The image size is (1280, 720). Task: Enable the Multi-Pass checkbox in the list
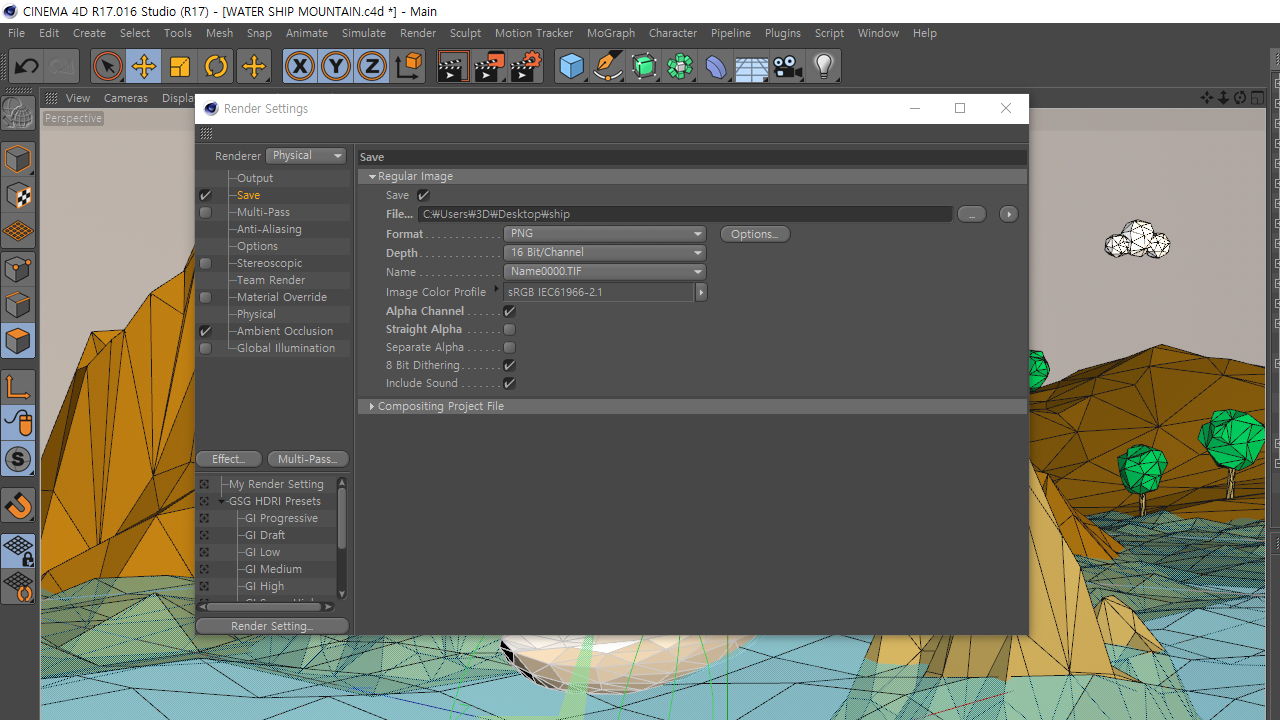pyautogui.click(x=205, y=212)
